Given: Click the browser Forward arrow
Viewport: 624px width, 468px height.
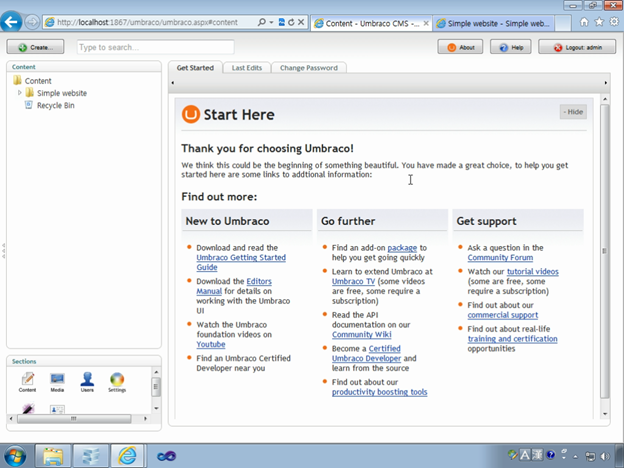Looking at the screenshot, I should tap(32, 22).
